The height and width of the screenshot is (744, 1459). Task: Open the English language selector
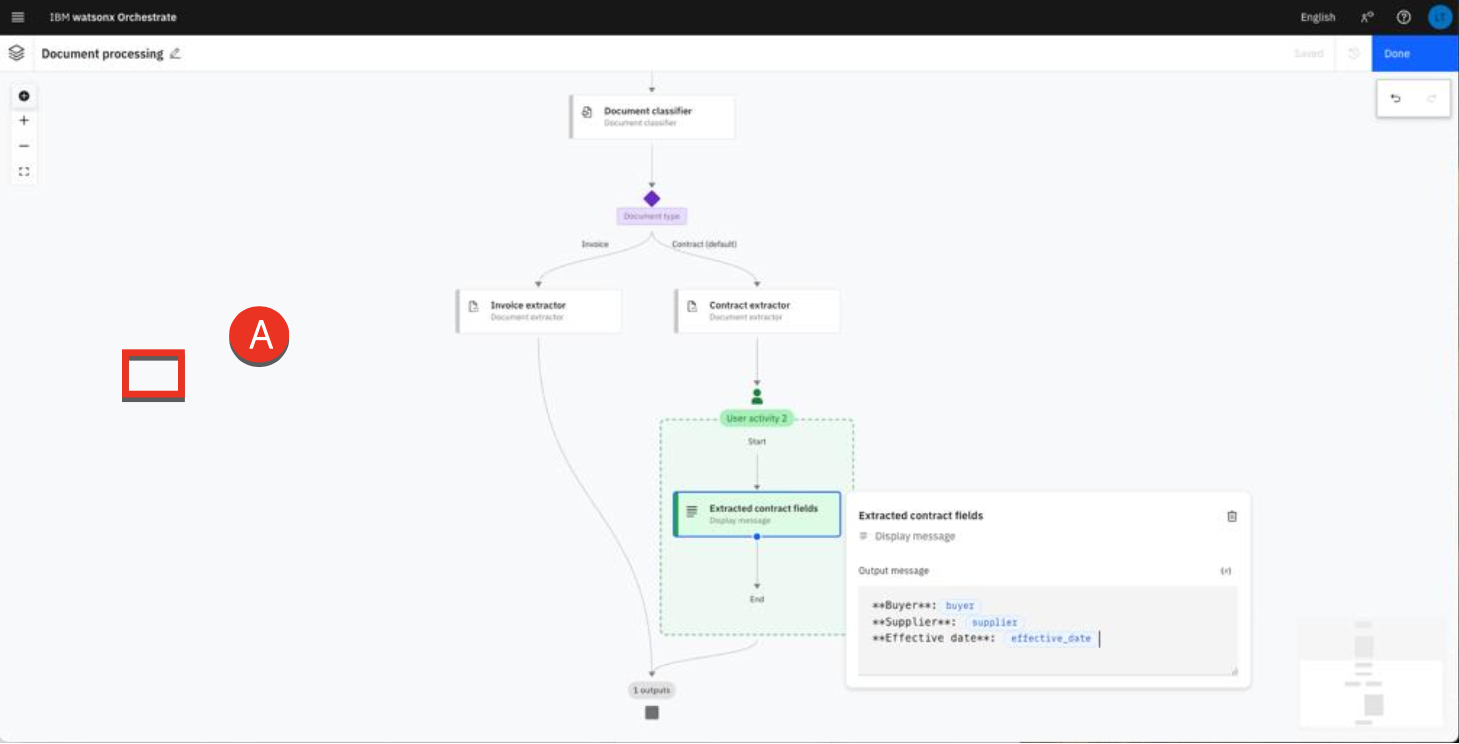point(1317,17)
